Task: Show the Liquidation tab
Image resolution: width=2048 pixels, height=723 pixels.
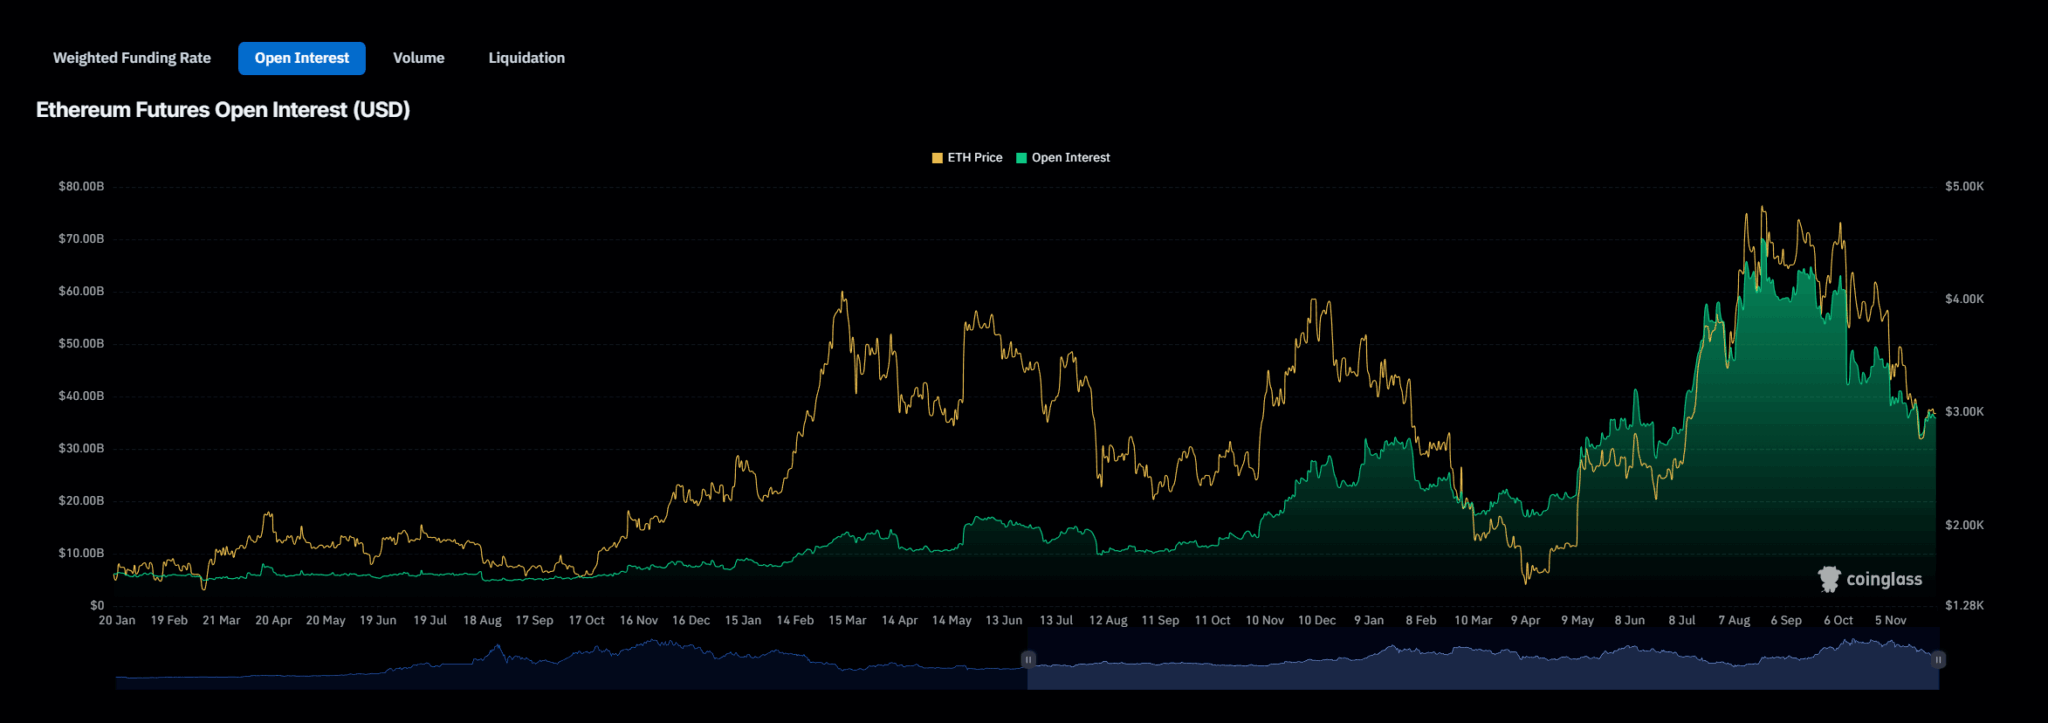Action: [526, 58]
